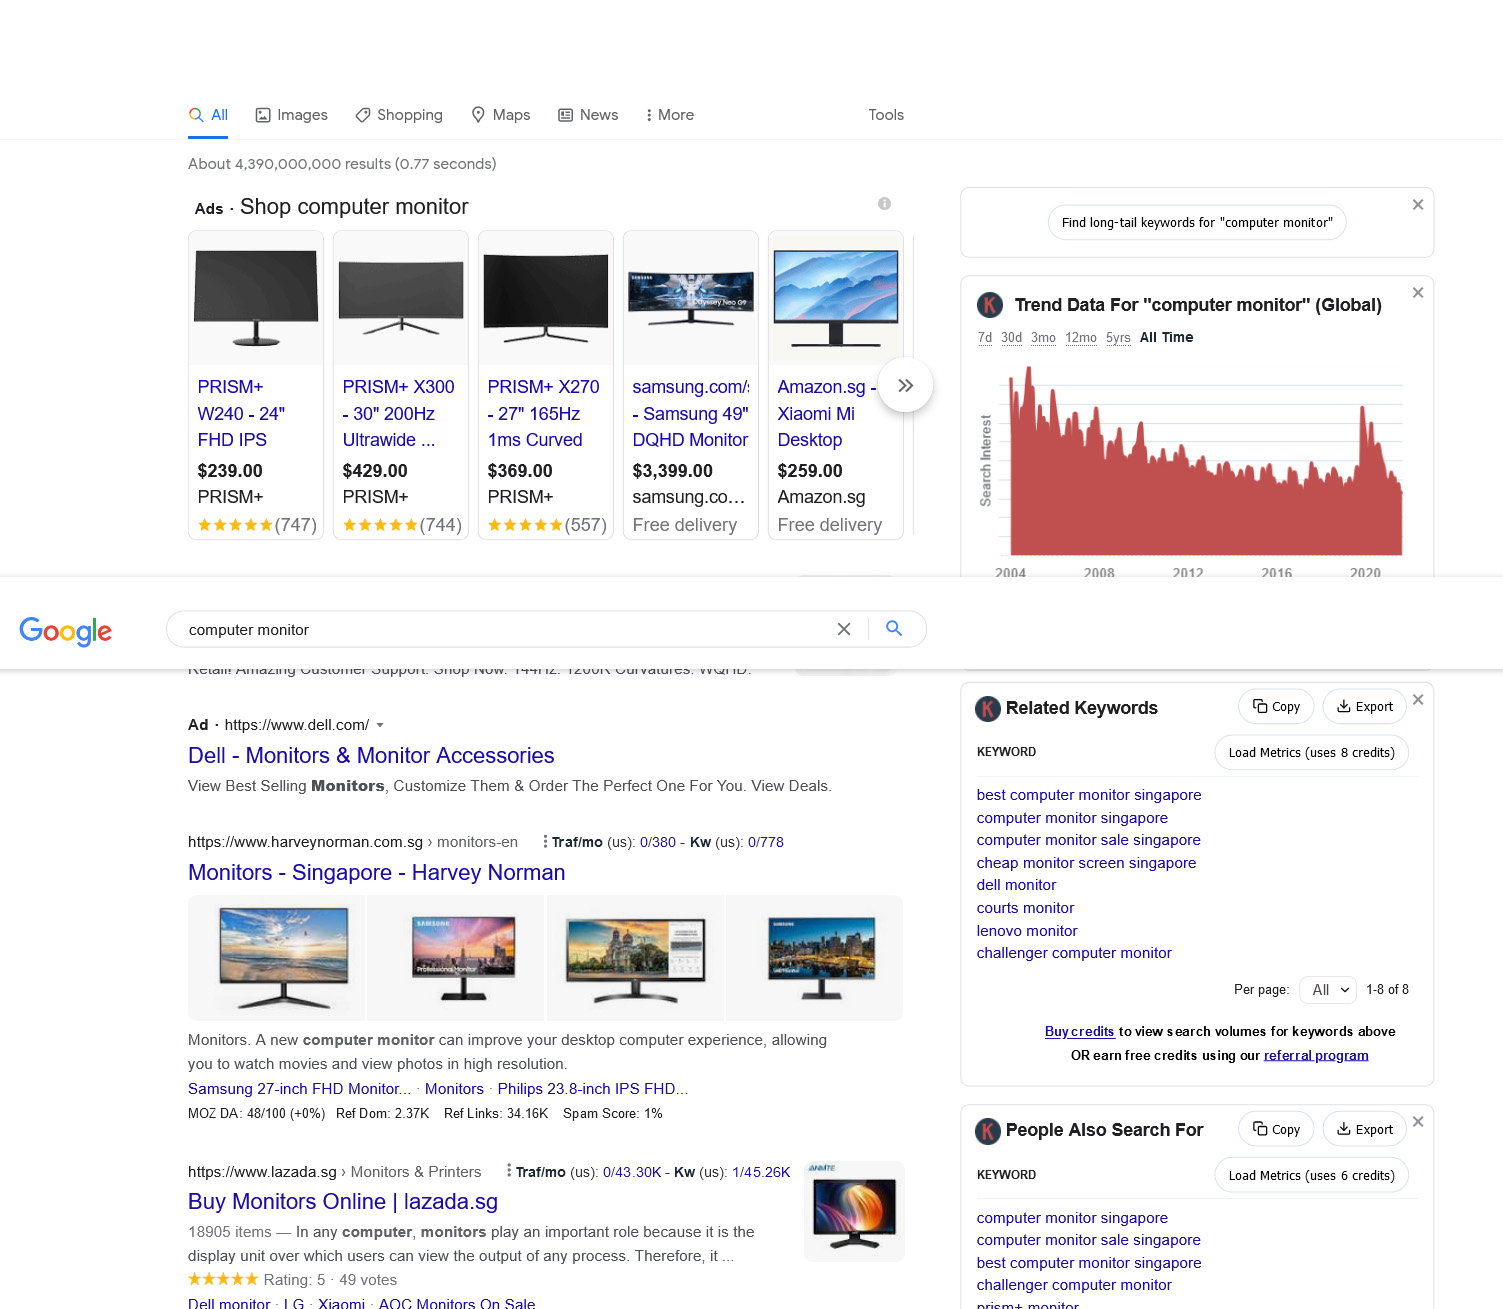Close the long-tail keywords box
The width and height of the screenshot is (1503, 1309).
pos(1418,205)
